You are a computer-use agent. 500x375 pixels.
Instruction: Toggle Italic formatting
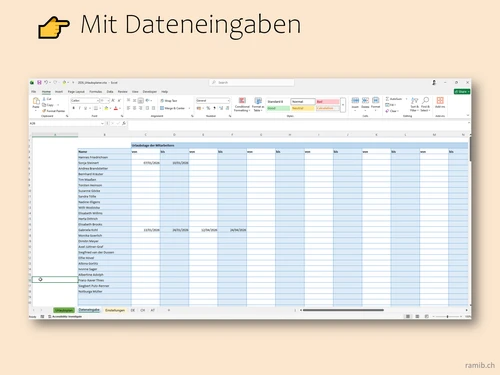pyautogui.click(x=79, y=108)
